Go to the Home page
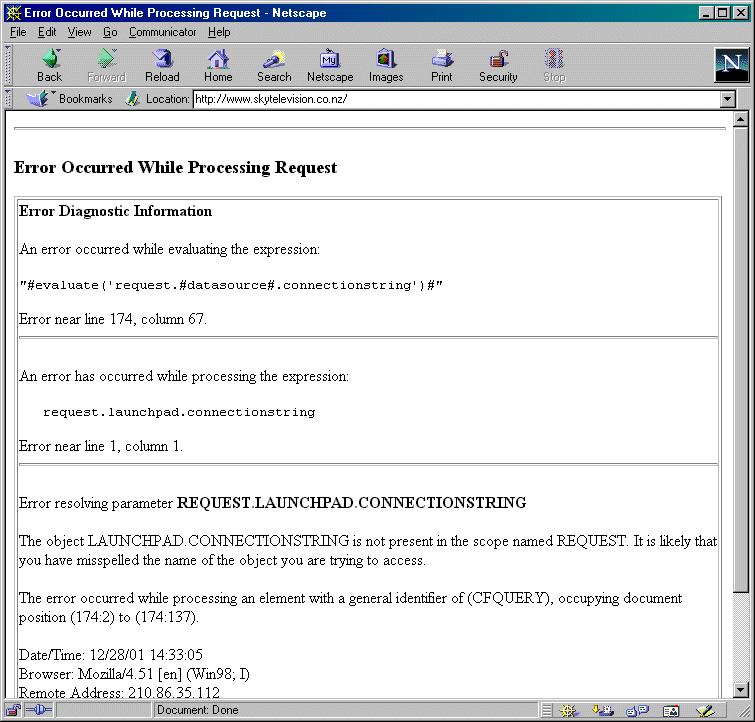 (218, 65)
